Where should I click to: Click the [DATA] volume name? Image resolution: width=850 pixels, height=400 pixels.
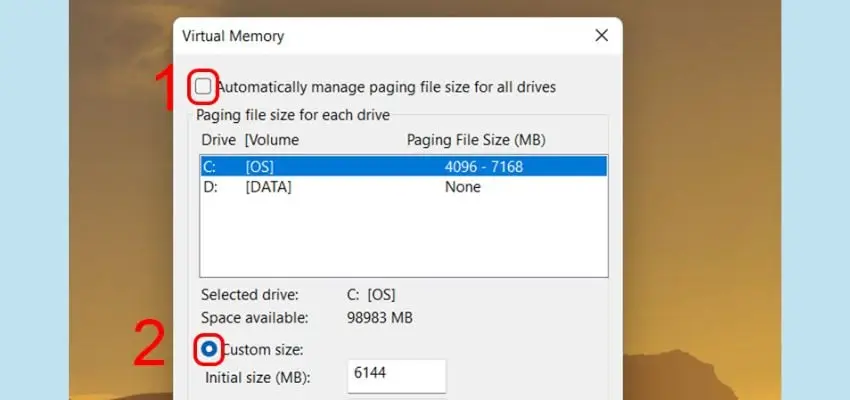click(x=268, y=187)
